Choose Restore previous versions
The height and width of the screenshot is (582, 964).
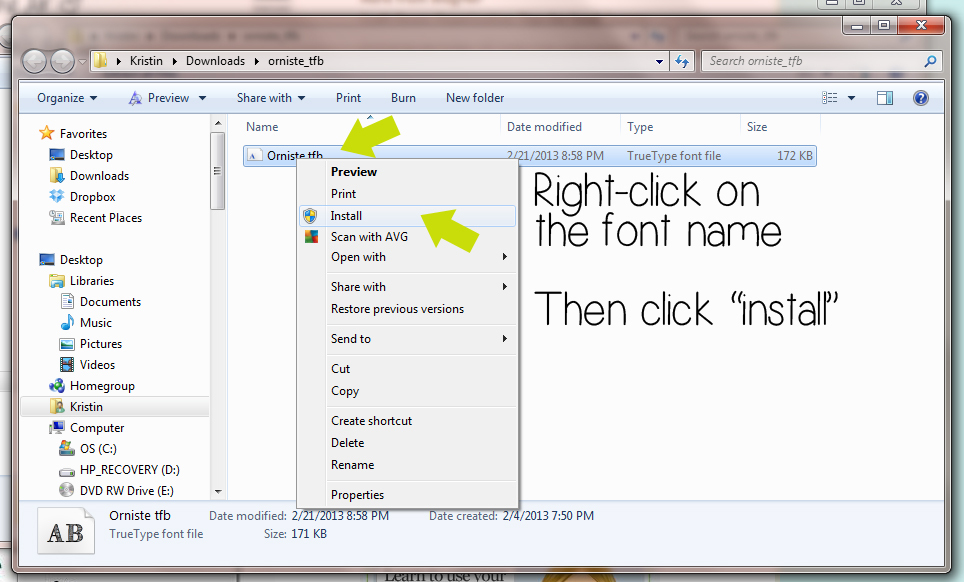(397, 309)
